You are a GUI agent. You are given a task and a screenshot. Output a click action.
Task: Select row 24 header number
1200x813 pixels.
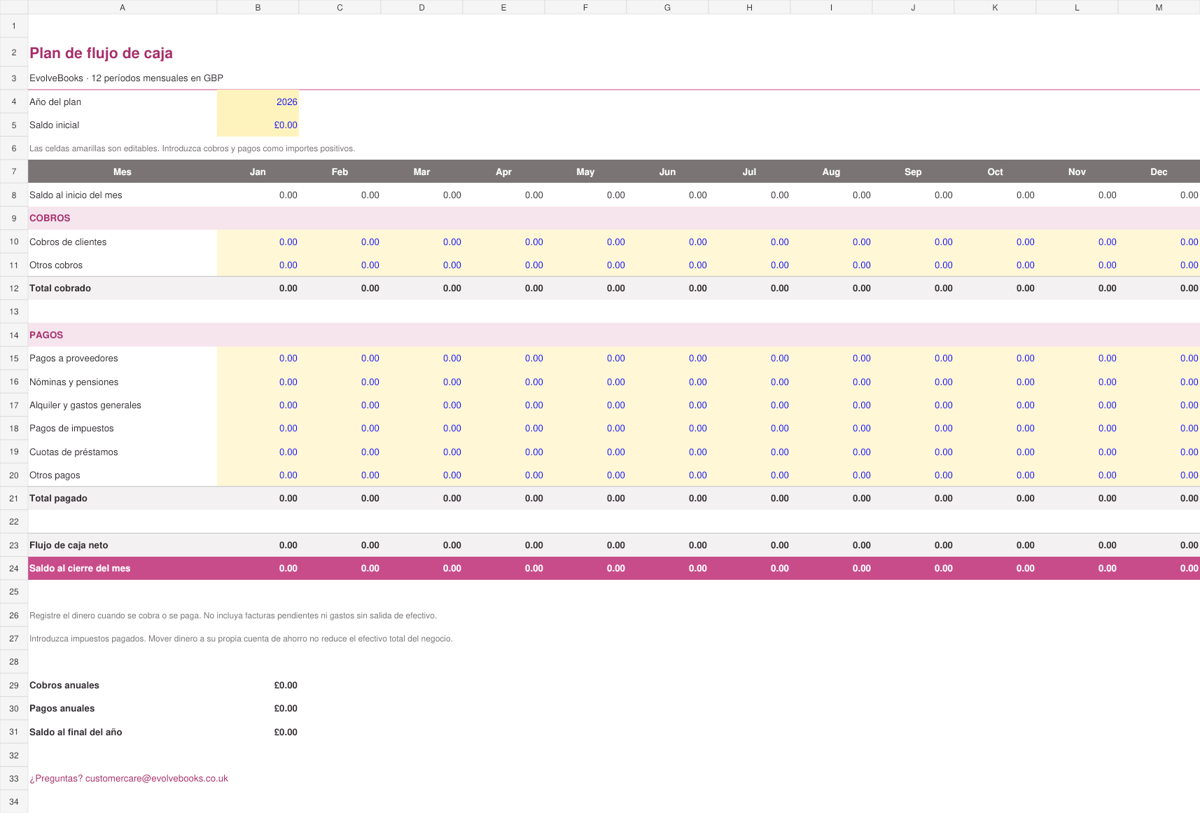(x=14, y=568)
